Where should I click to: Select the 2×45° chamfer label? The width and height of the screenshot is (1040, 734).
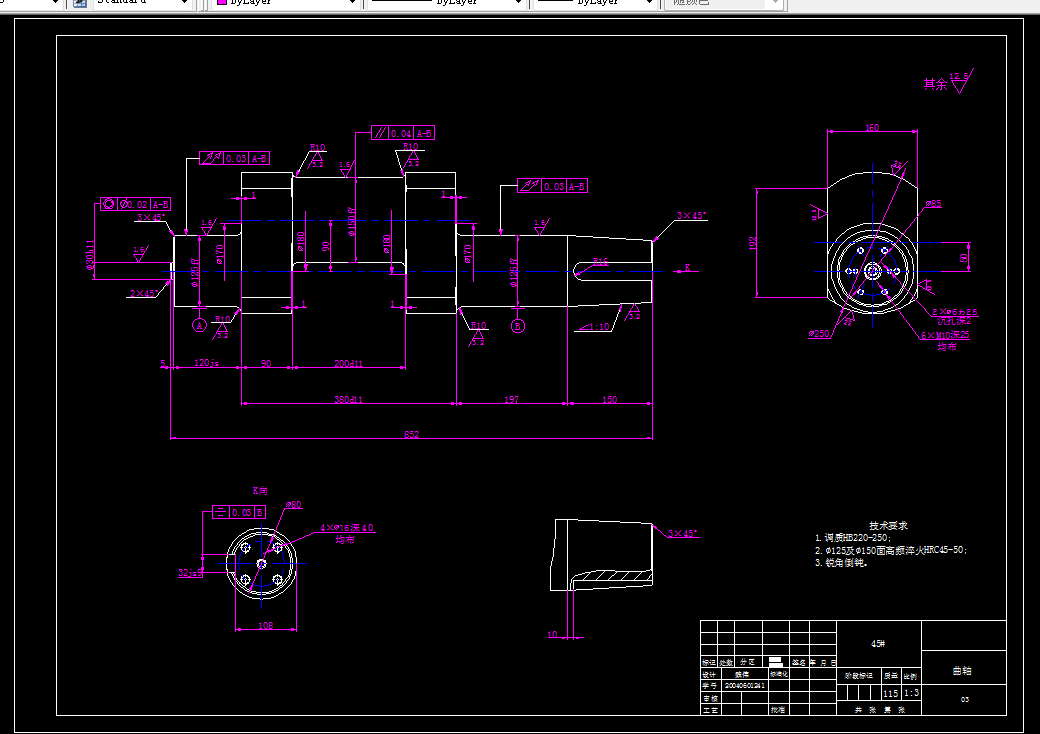(144, 293)
